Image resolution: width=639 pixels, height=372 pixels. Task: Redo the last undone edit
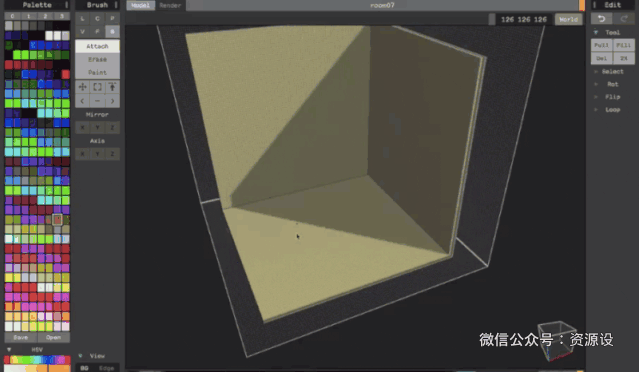click(x=624, y=19)
